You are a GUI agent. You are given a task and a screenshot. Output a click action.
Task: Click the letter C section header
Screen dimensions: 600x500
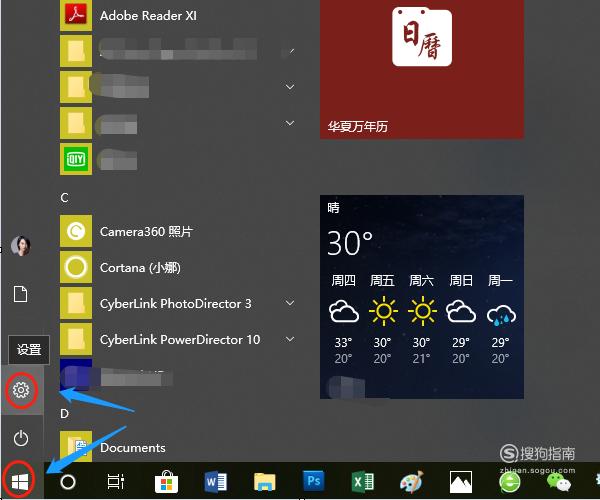[64, 198]
